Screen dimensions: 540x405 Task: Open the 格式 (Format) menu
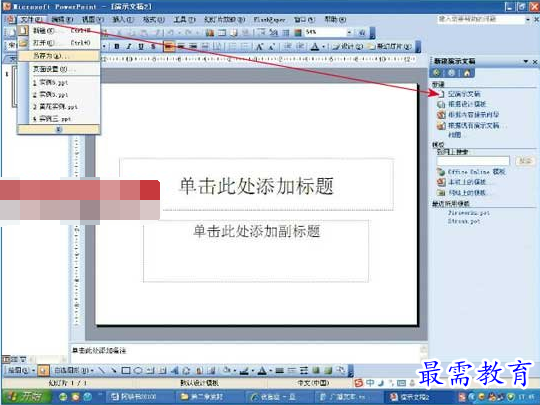[154, 20]
